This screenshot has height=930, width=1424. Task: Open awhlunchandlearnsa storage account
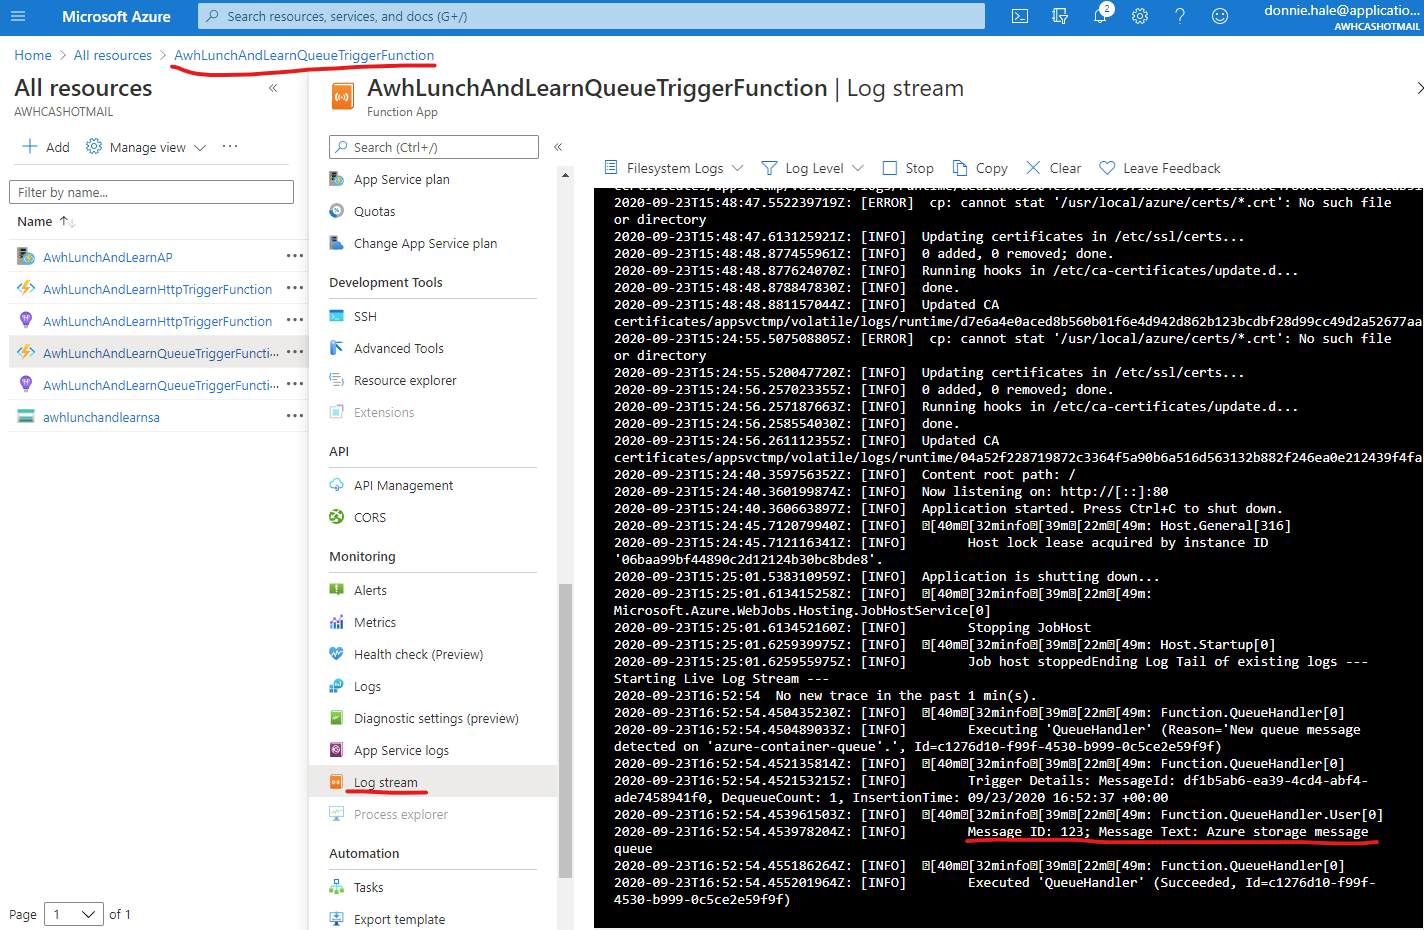[x=101, y=417]
